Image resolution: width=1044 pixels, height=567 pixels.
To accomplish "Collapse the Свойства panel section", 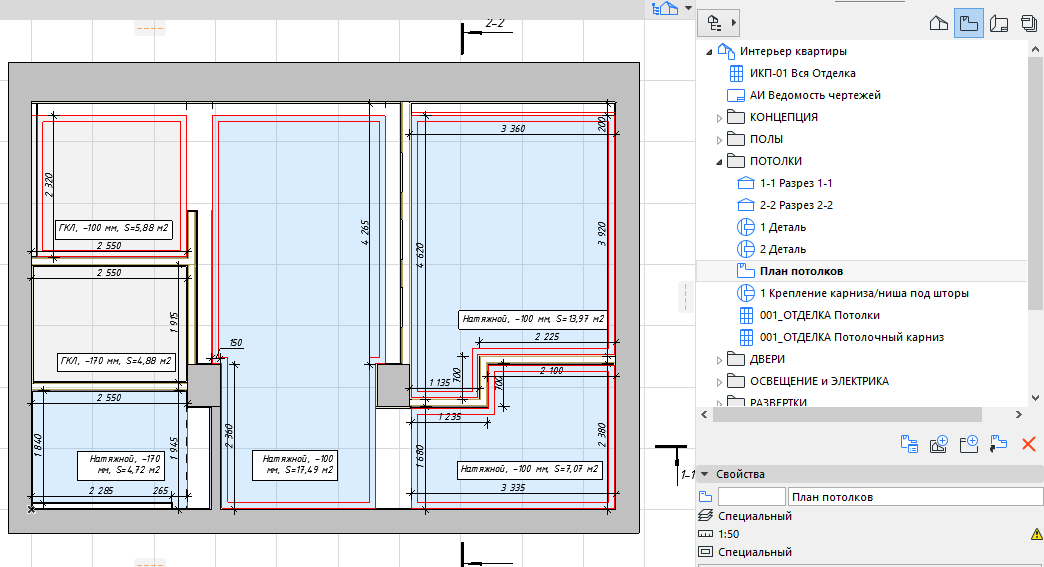I will click(704, 474).
